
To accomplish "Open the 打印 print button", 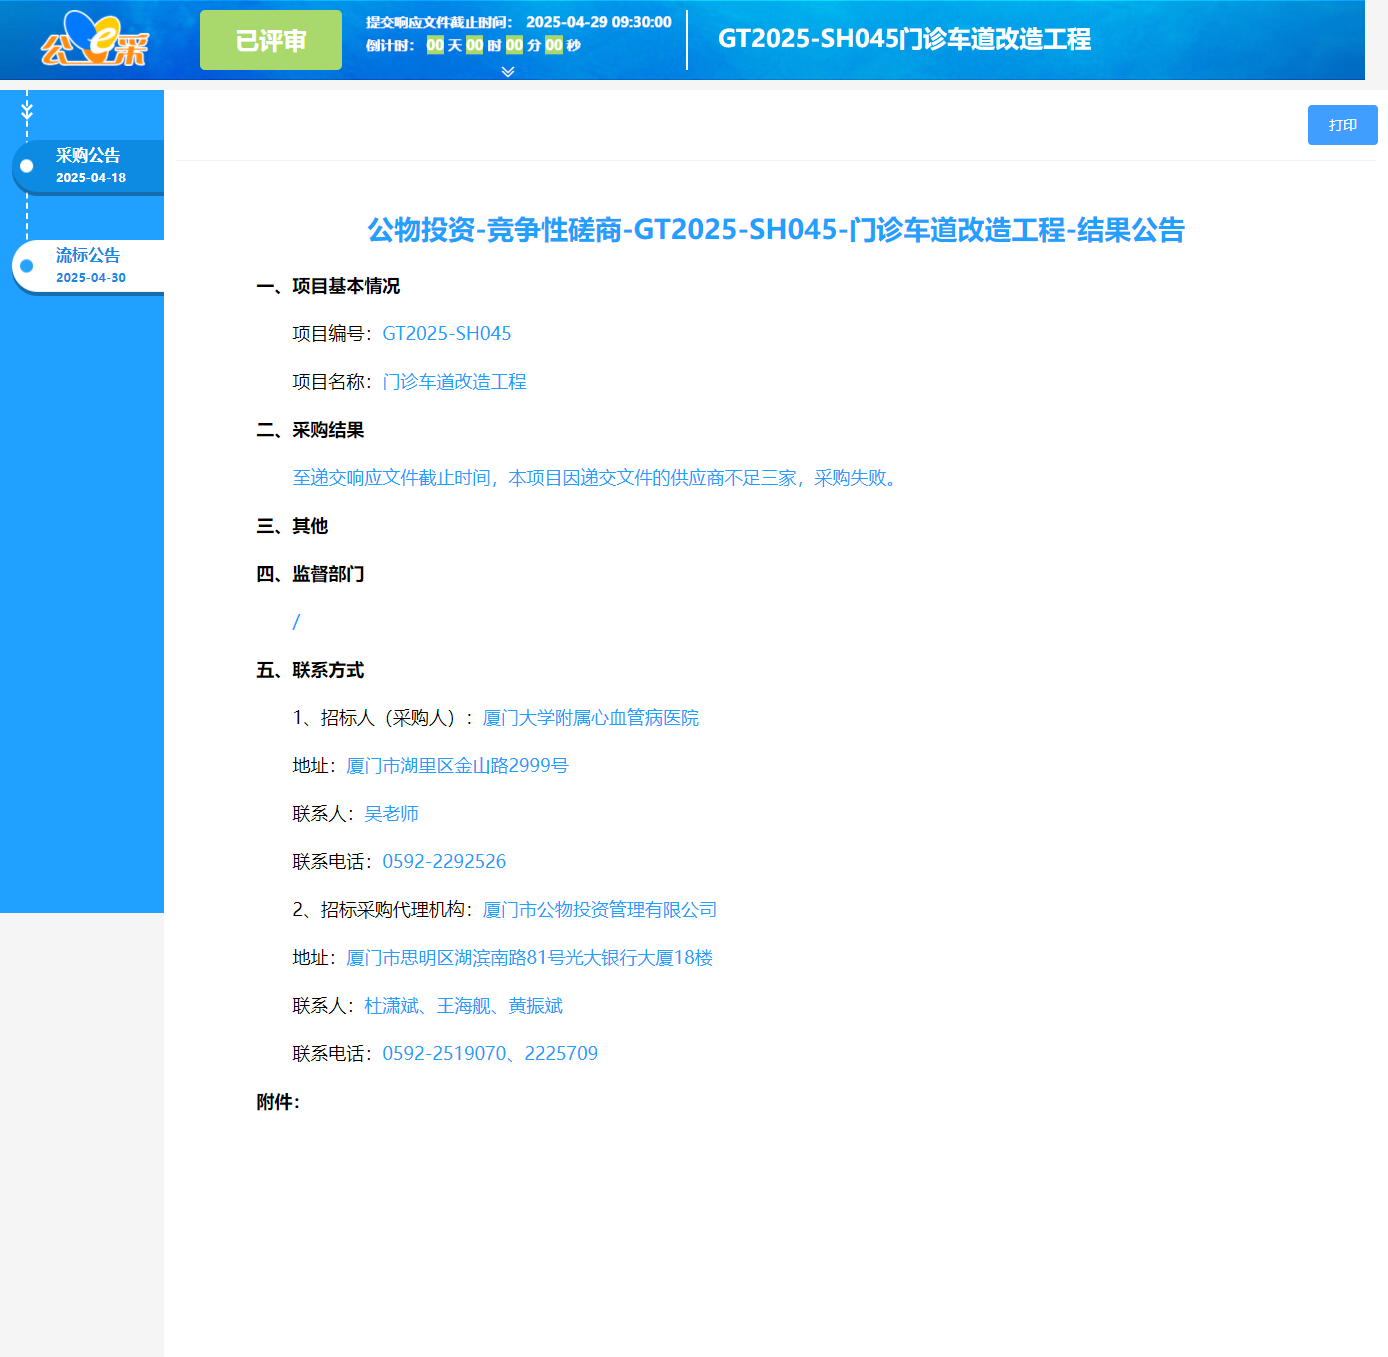I will [x=1342, y=125].
